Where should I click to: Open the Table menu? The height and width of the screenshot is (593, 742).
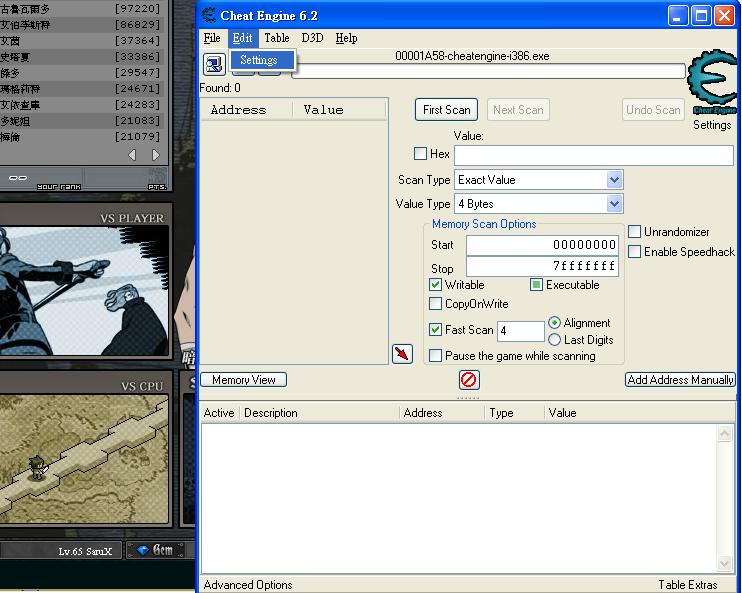click(x=276, y=38)
